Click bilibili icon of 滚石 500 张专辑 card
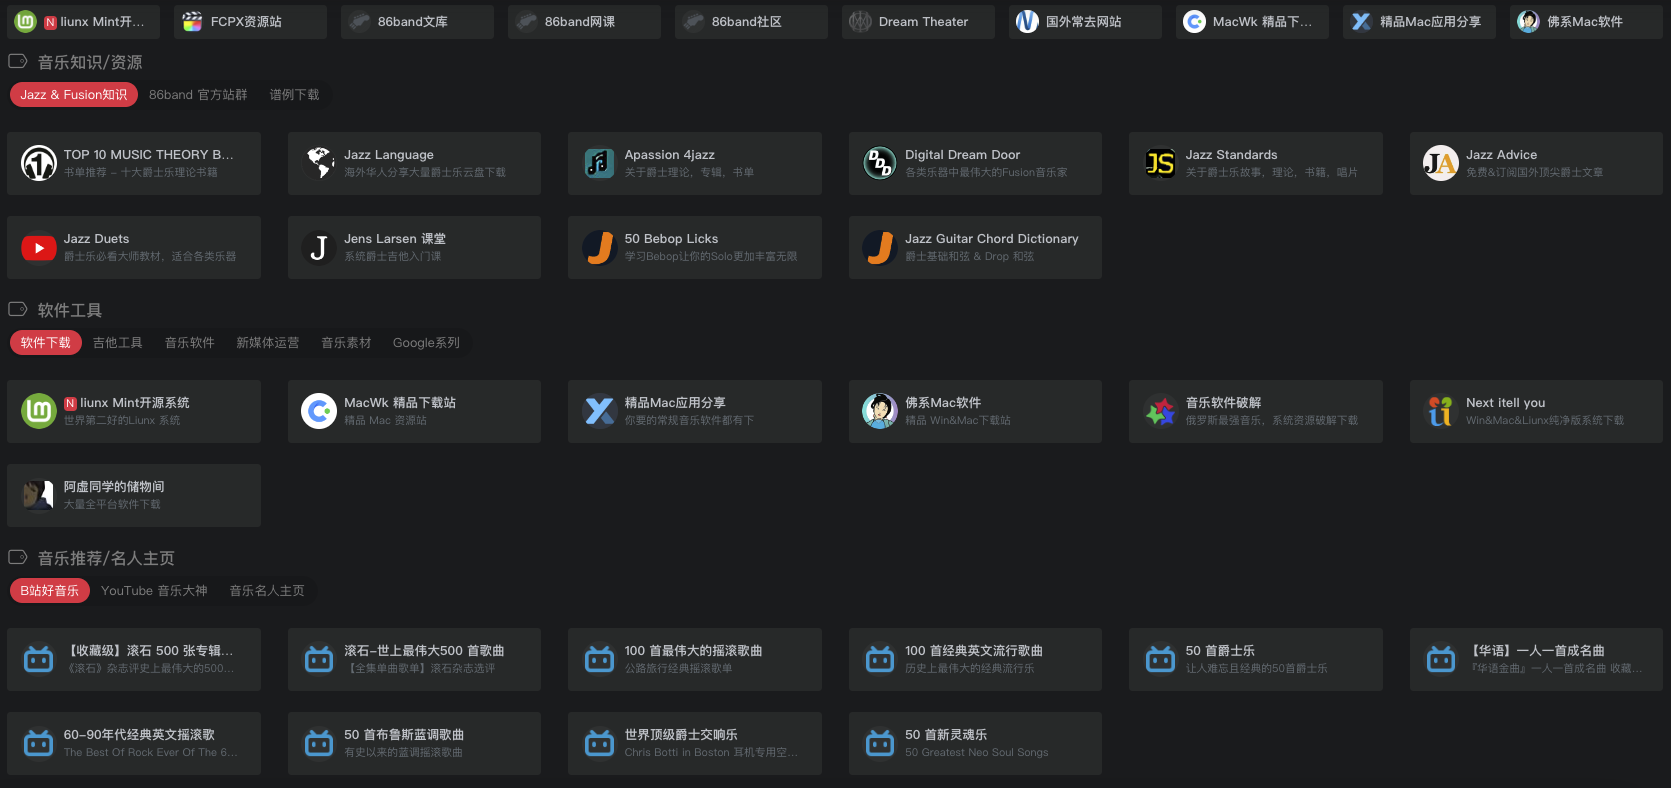 pyautogui.click(x=39, y=659)
